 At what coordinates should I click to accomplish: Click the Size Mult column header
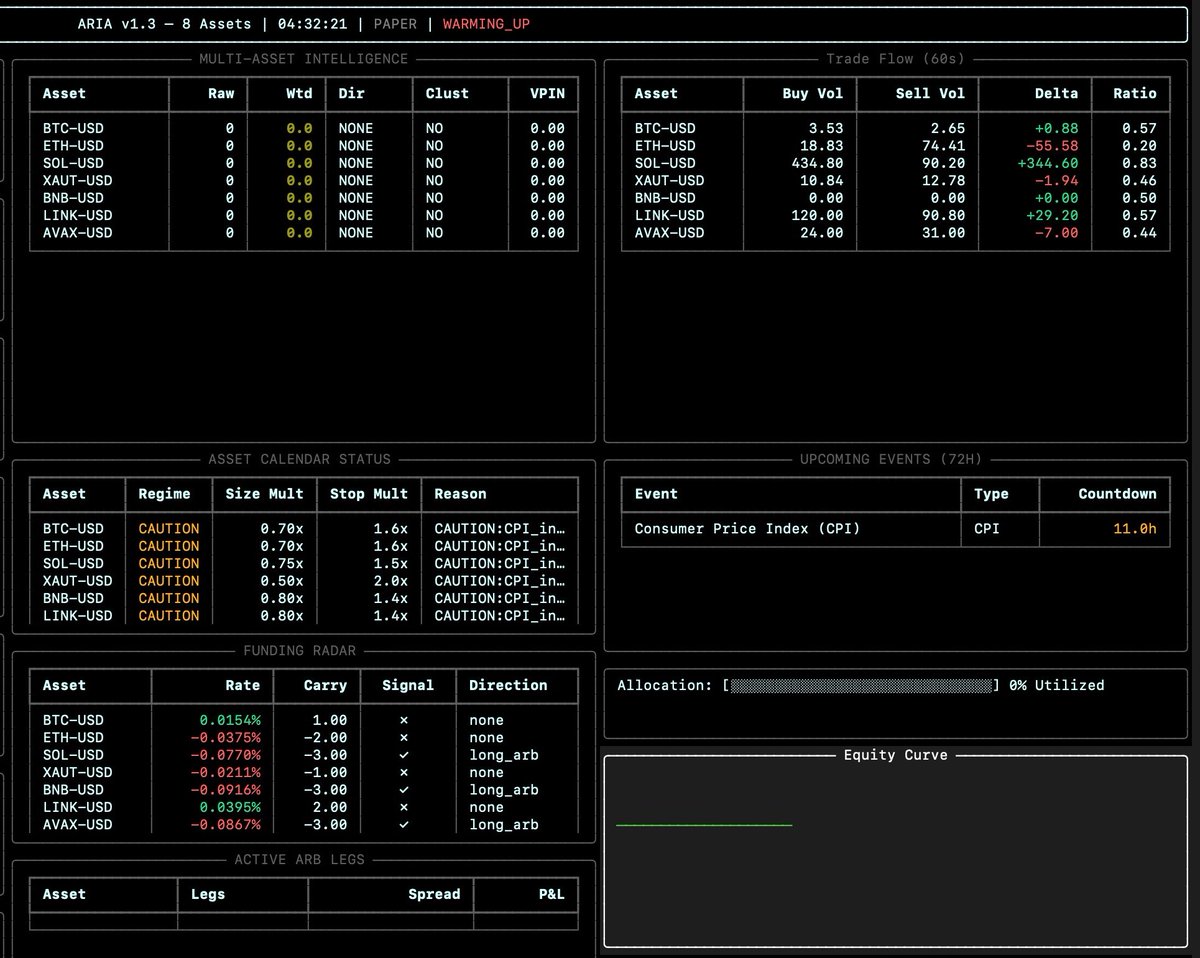(x=264, y=493)
